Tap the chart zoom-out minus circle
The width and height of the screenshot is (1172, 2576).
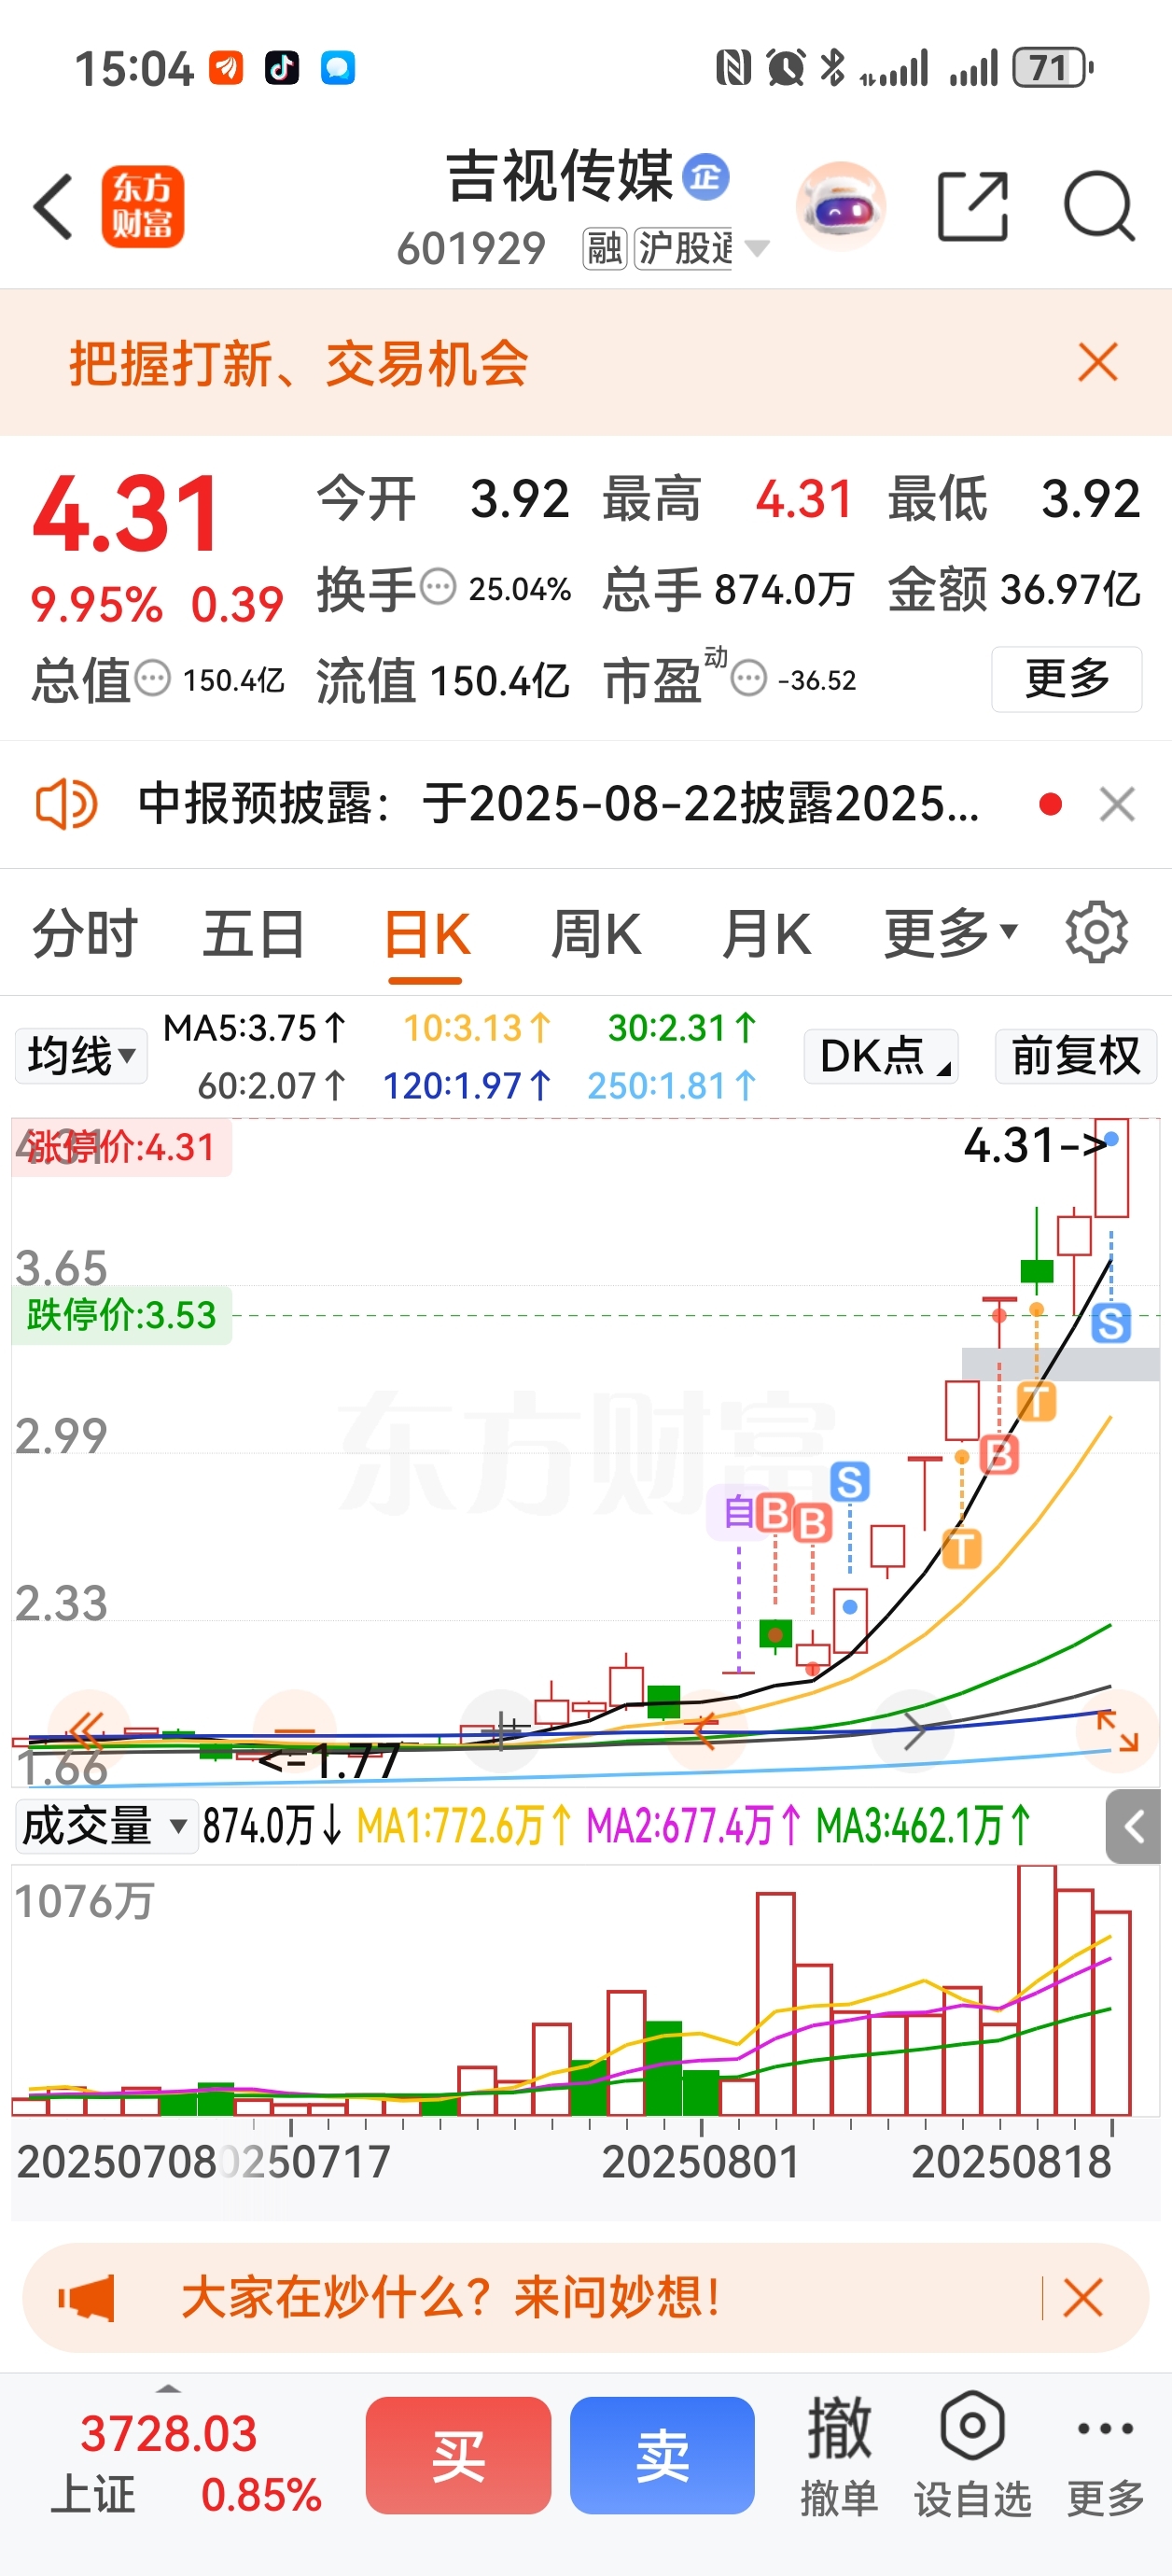click(295, 1731)
